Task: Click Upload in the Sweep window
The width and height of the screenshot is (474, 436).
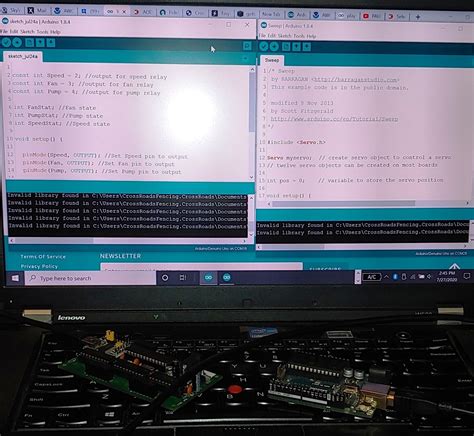Action: (x=274, y=46)
